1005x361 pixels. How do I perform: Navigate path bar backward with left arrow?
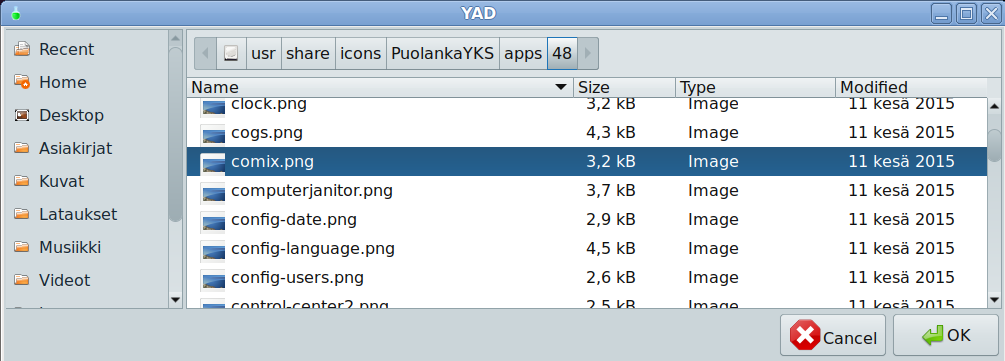[206, 53]
